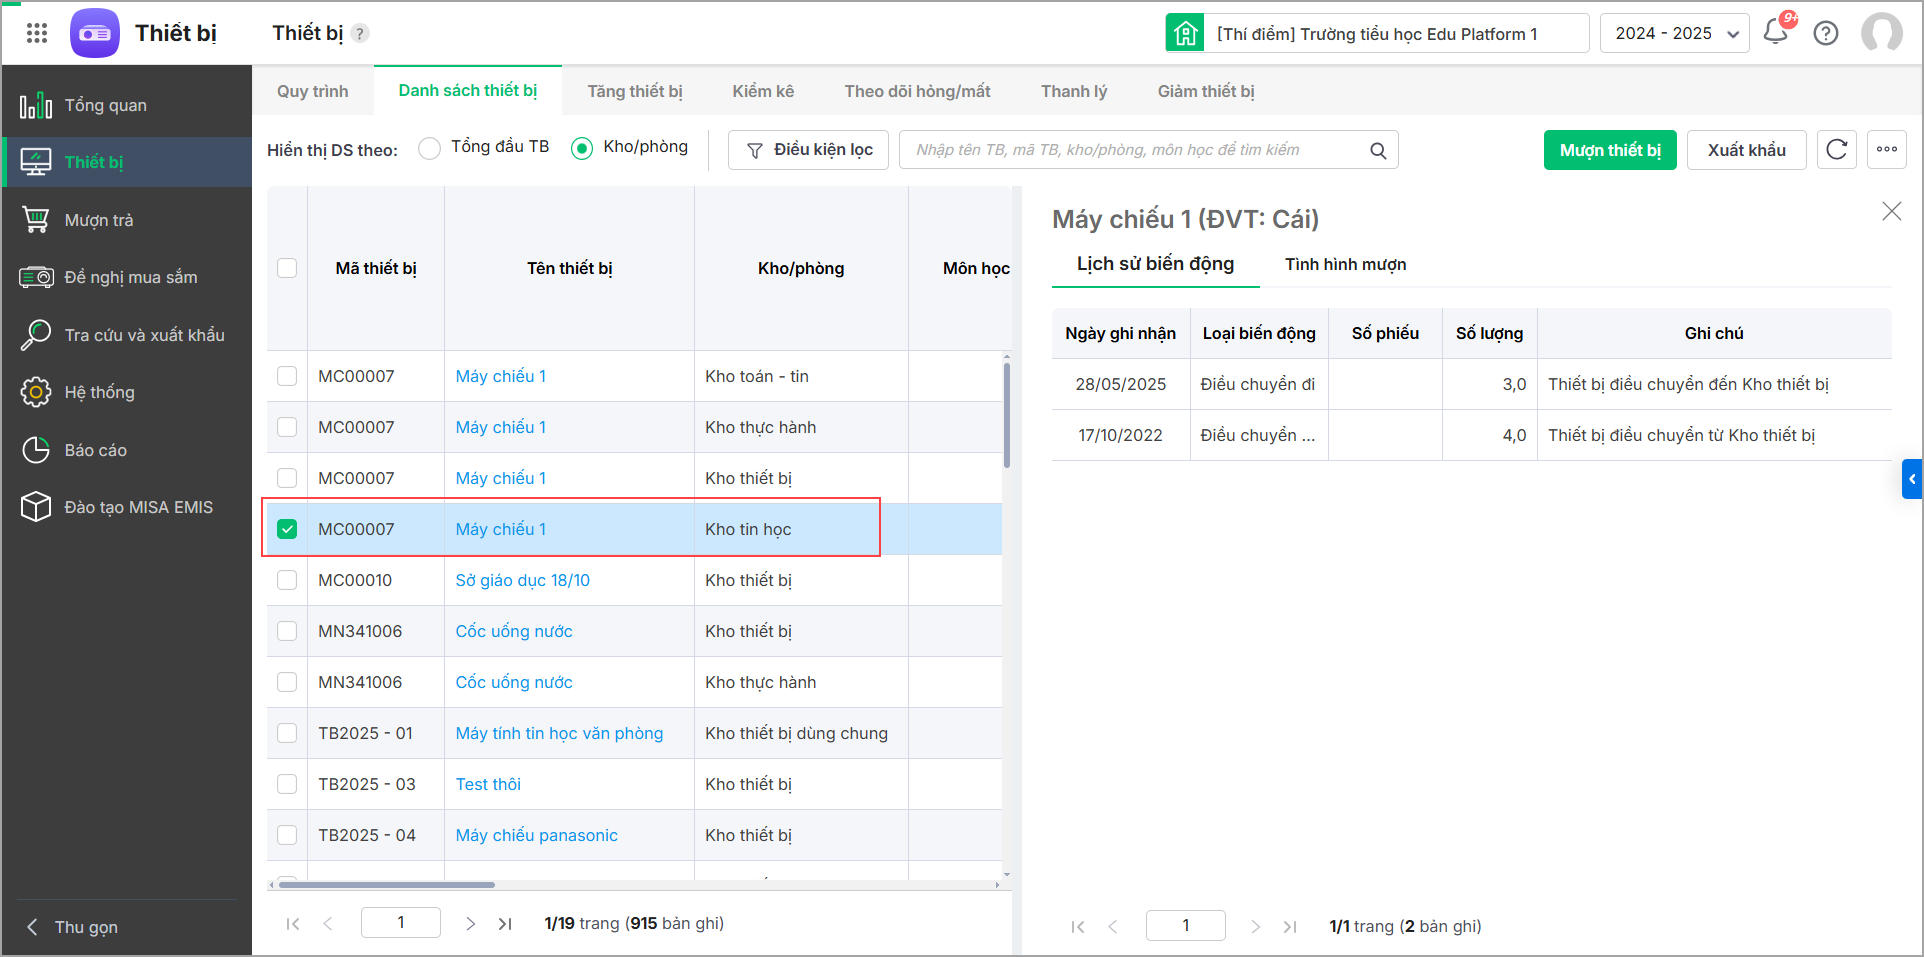Check the Cốc uống nước Kho thiết bị row
The width and height of the screenshot is (1924, 957).
(287, 631)
